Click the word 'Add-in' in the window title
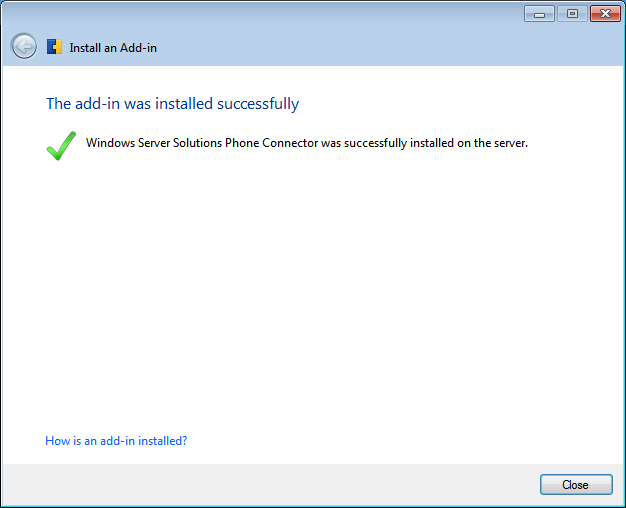Image resolution: width=626 pixels, height=508 pixels. click(x=138, y=48)
